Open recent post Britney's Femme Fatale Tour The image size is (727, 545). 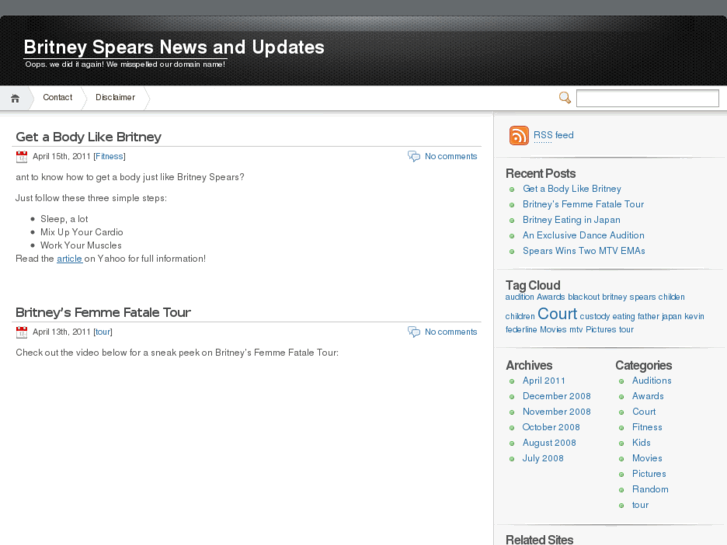tap(583, 204)
